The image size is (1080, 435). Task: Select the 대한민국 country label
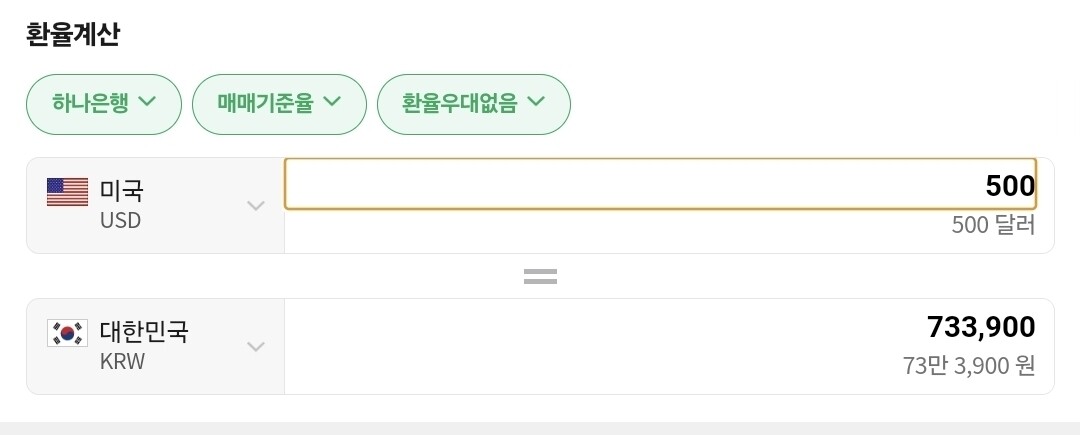point(144,331)
